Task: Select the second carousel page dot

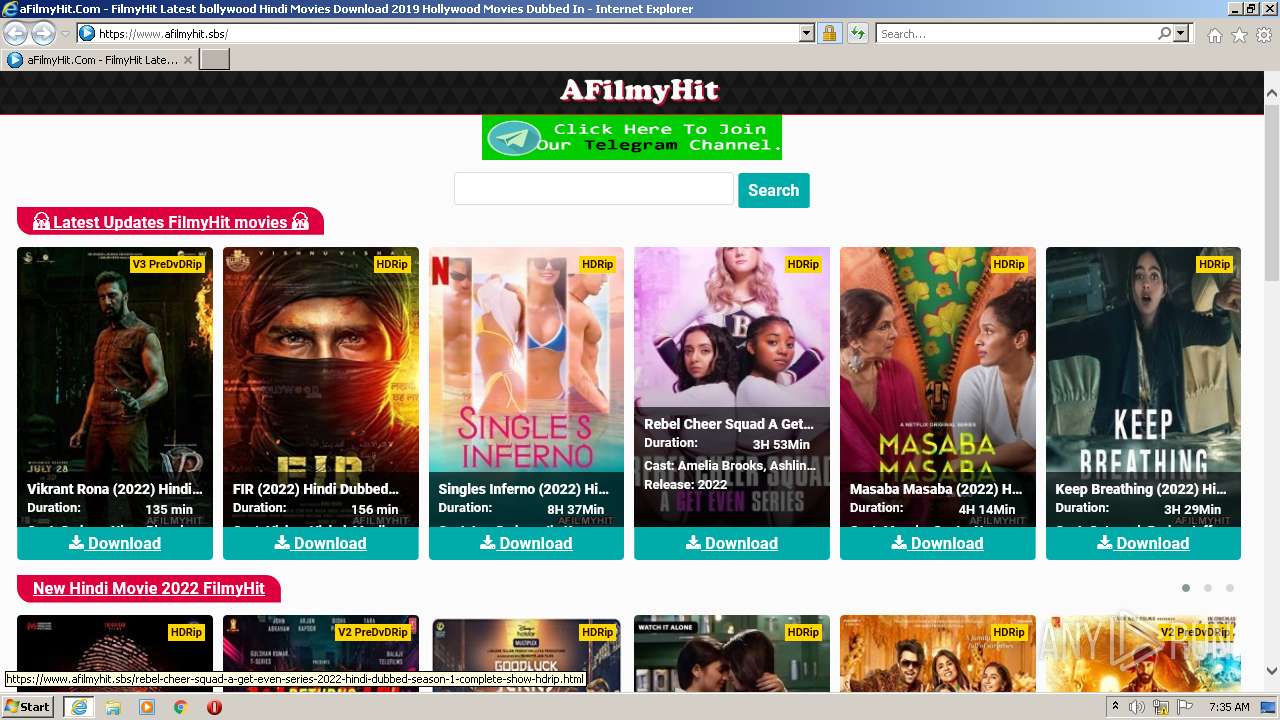Action: click(x=1208, y=588)
